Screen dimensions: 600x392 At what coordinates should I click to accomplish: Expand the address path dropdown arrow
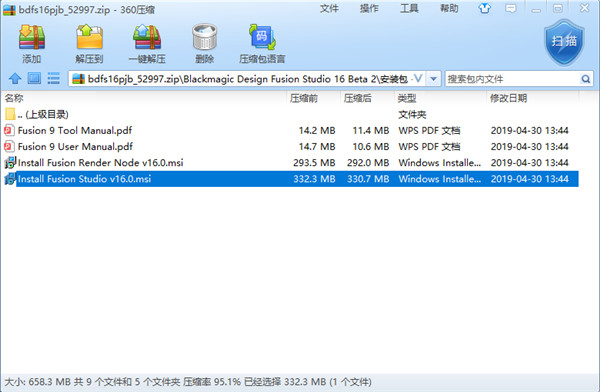(x=434, y=79)
